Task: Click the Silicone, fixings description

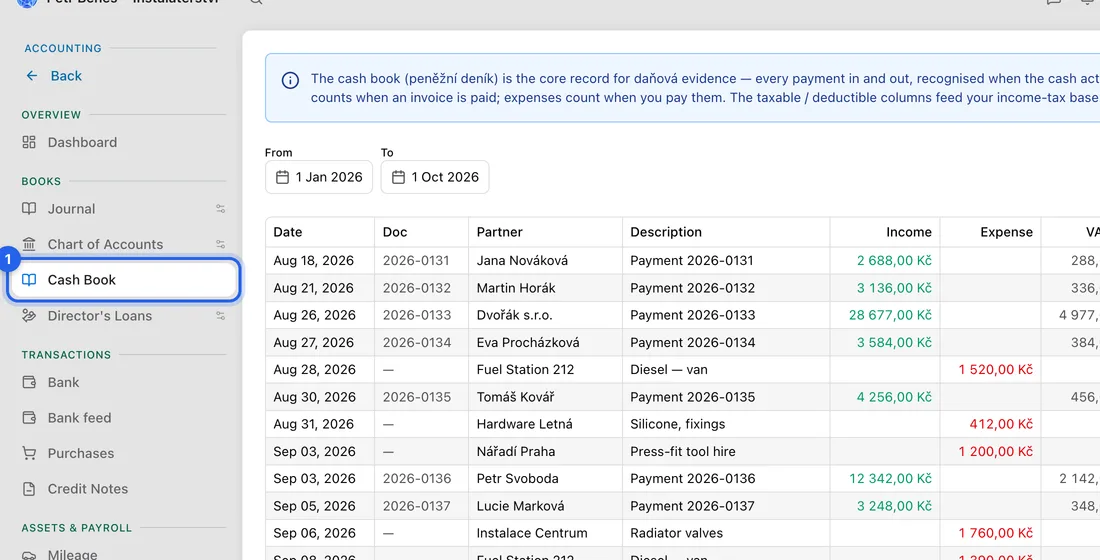Action: click(678, 424)
